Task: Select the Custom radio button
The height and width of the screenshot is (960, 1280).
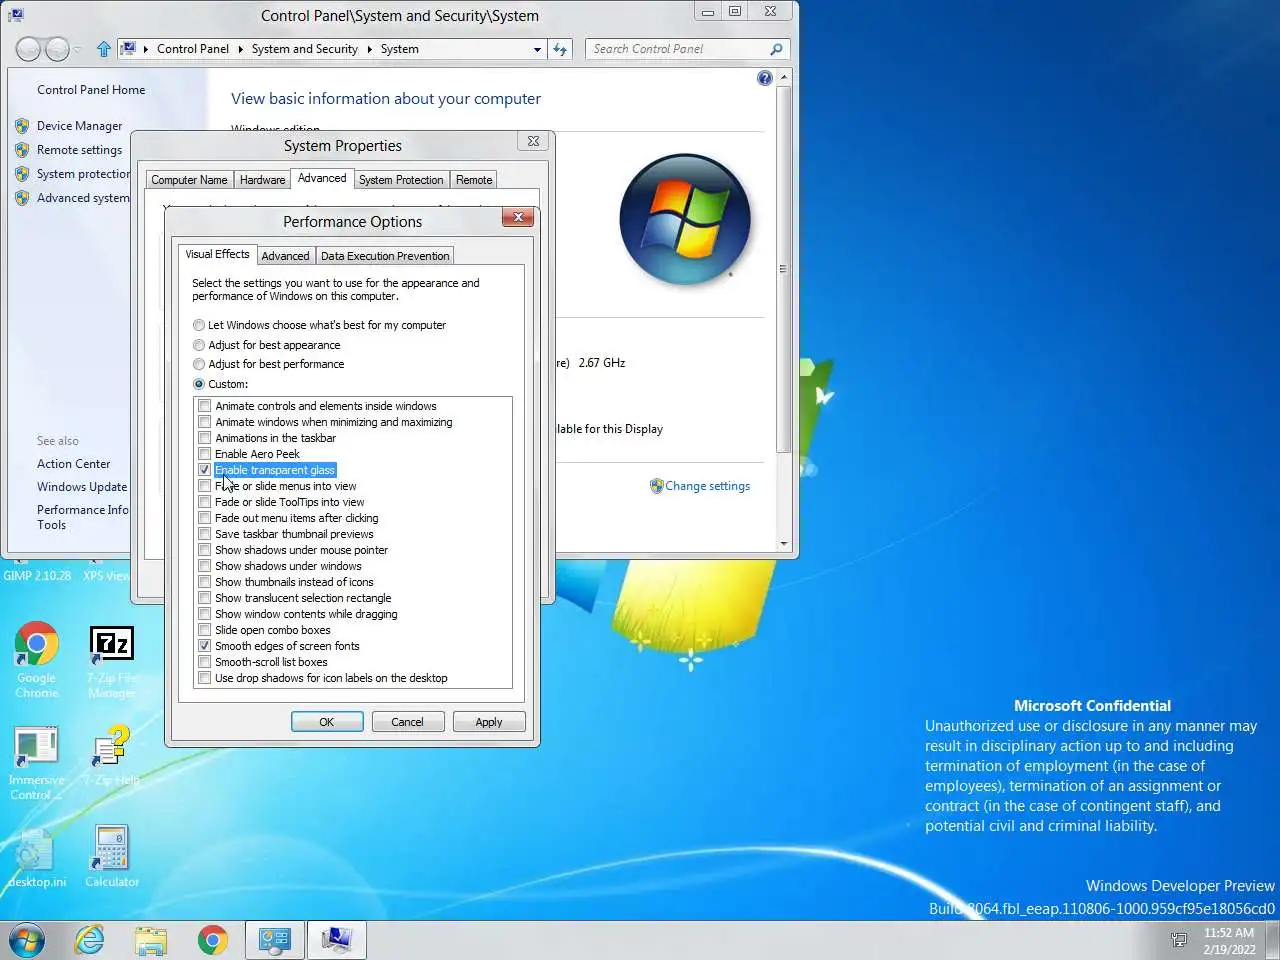Action: coord(199,384)
